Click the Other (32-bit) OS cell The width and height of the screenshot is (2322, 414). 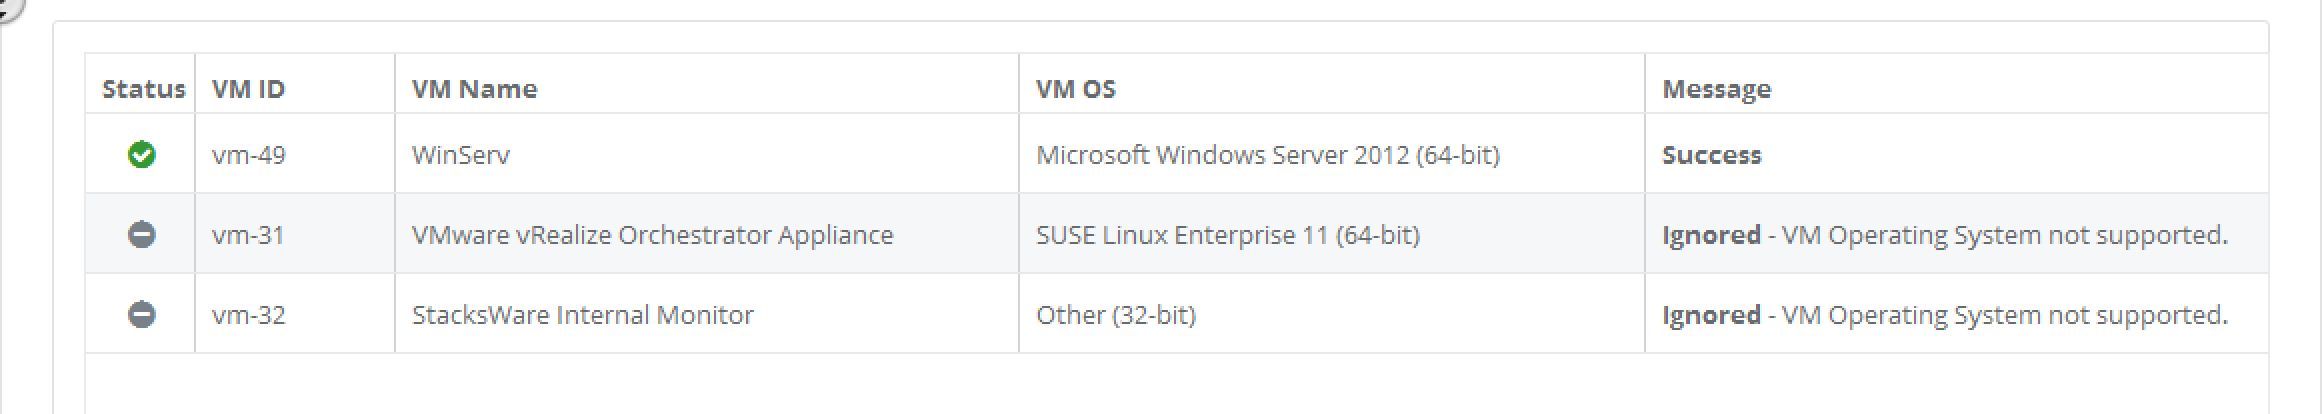[x=1115, y=315]
